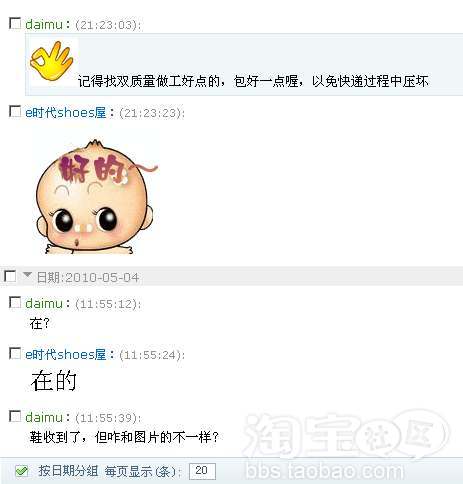Open daimu username at 11:55:39
Viewport: 463px width, 484px height.
(x=44, y=417)
